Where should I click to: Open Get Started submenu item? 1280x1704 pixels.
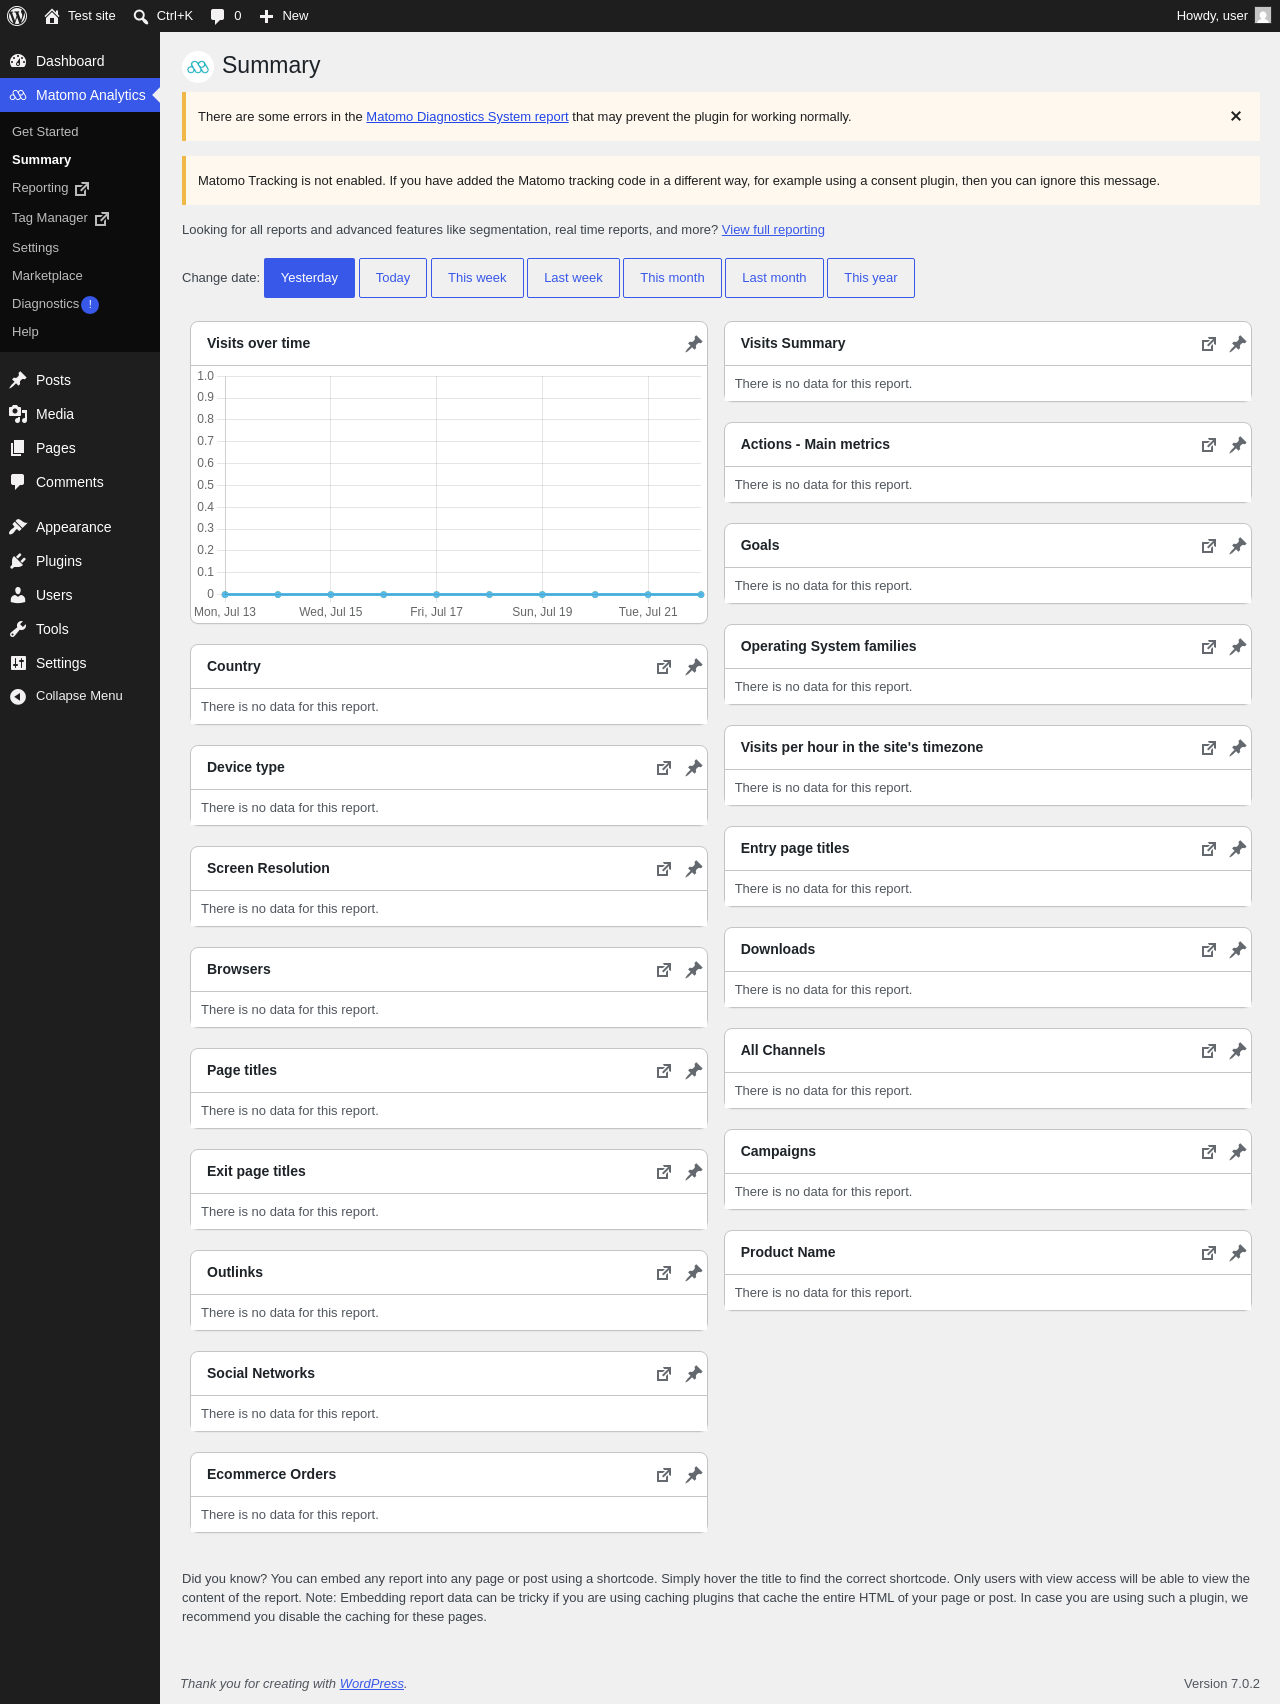point(80,132)
